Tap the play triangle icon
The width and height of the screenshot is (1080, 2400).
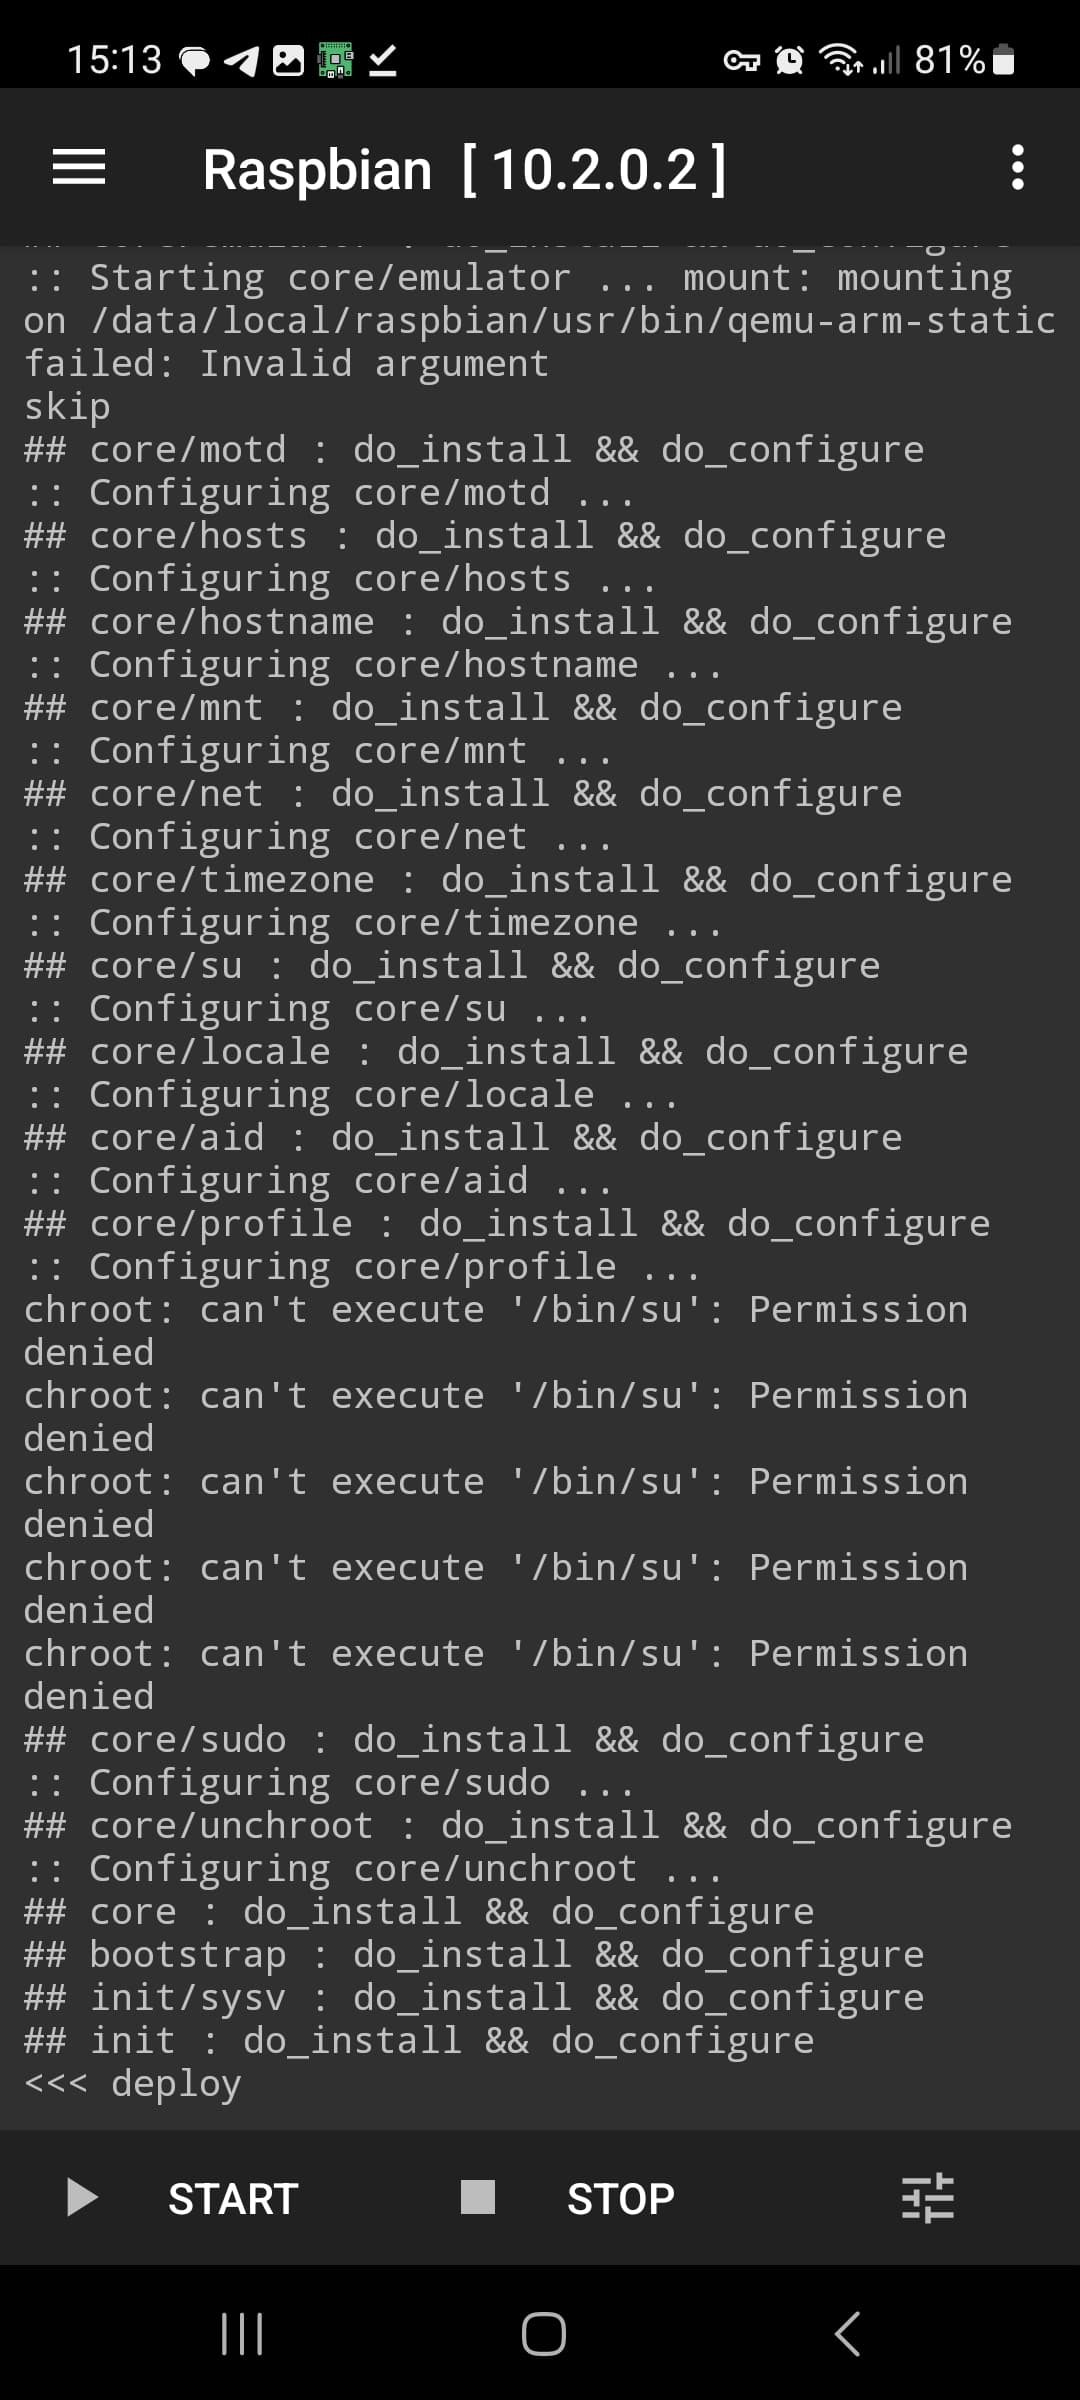(x=82, y=2198)
